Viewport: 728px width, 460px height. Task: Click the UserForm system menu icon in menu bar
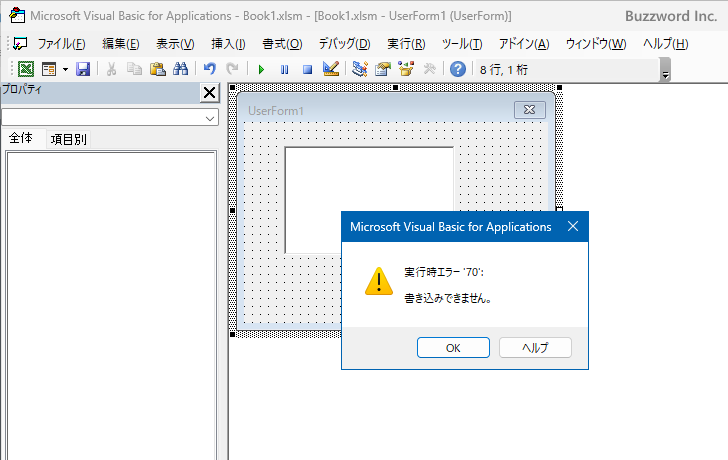[20, 44]
